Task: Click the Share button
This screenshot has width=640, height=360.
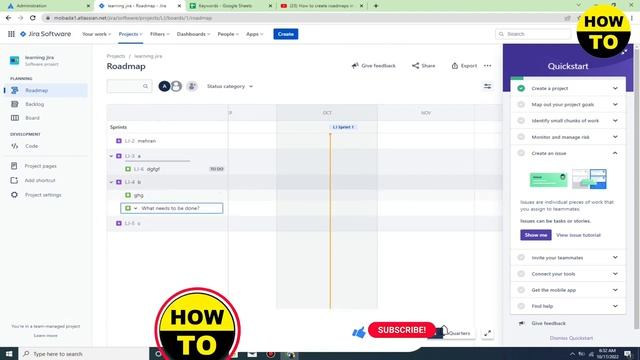Action: point(423,66)
